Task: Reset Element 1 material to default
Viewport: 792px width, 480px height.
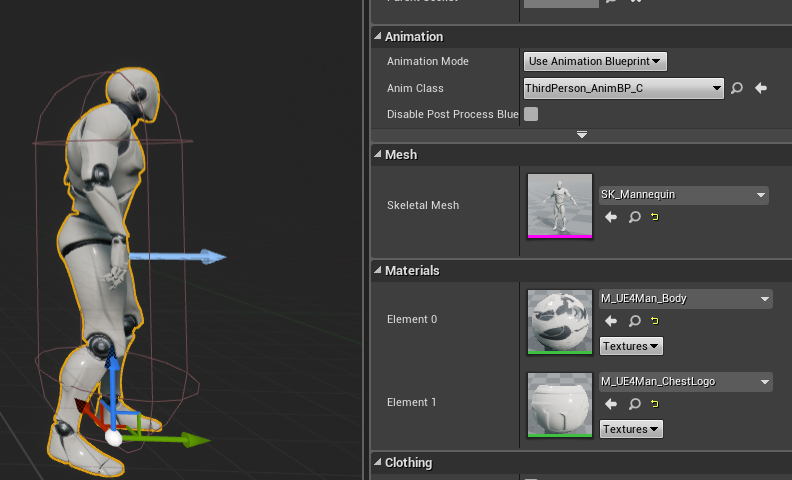Action: tap(655, 404)
